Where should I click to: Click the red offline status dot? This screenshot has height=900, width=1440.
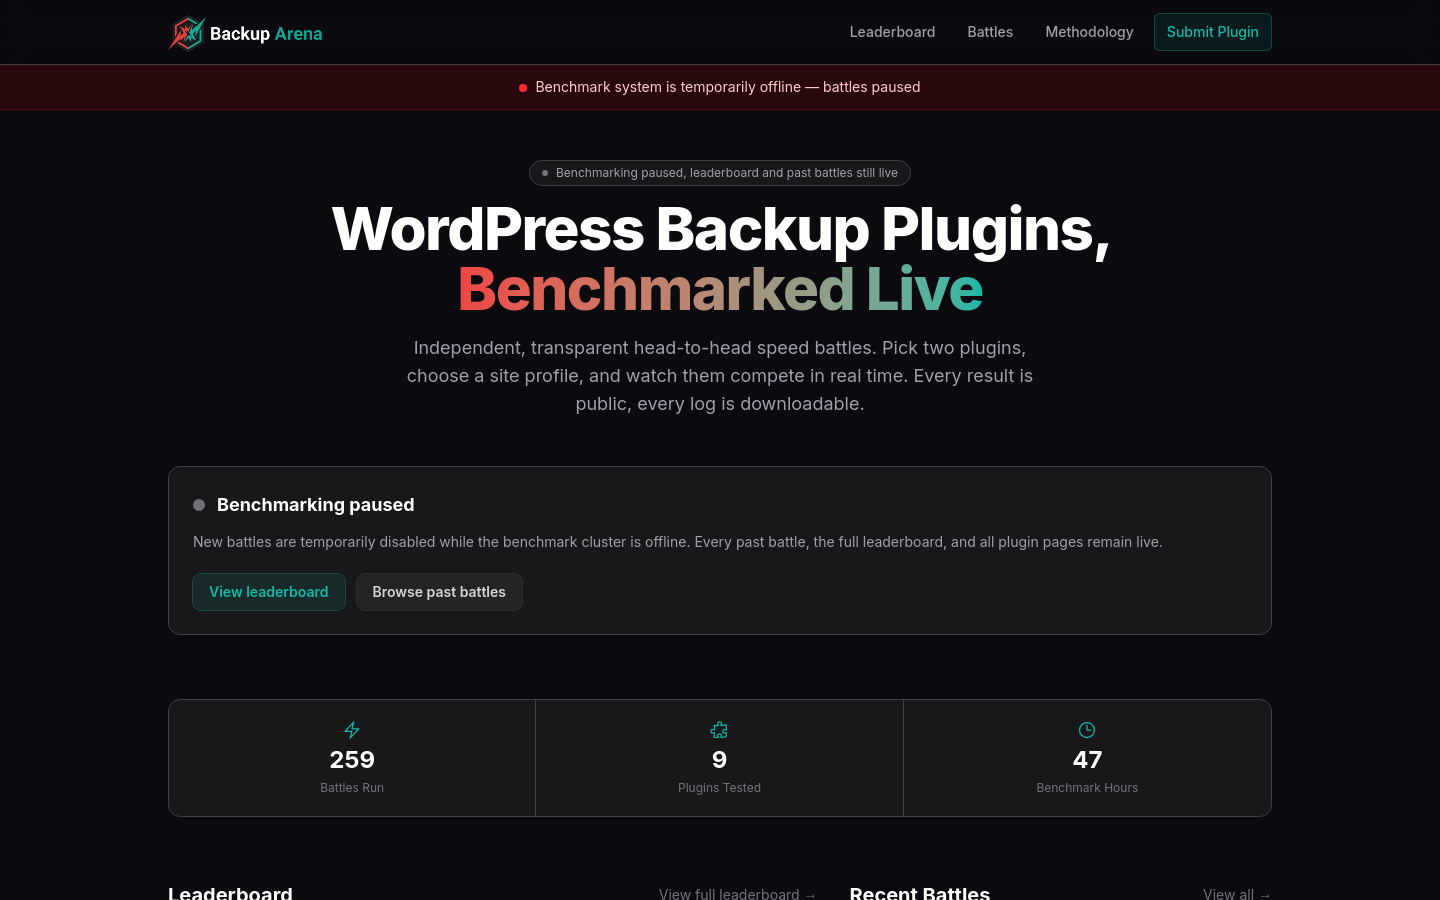tap(523, 88)
